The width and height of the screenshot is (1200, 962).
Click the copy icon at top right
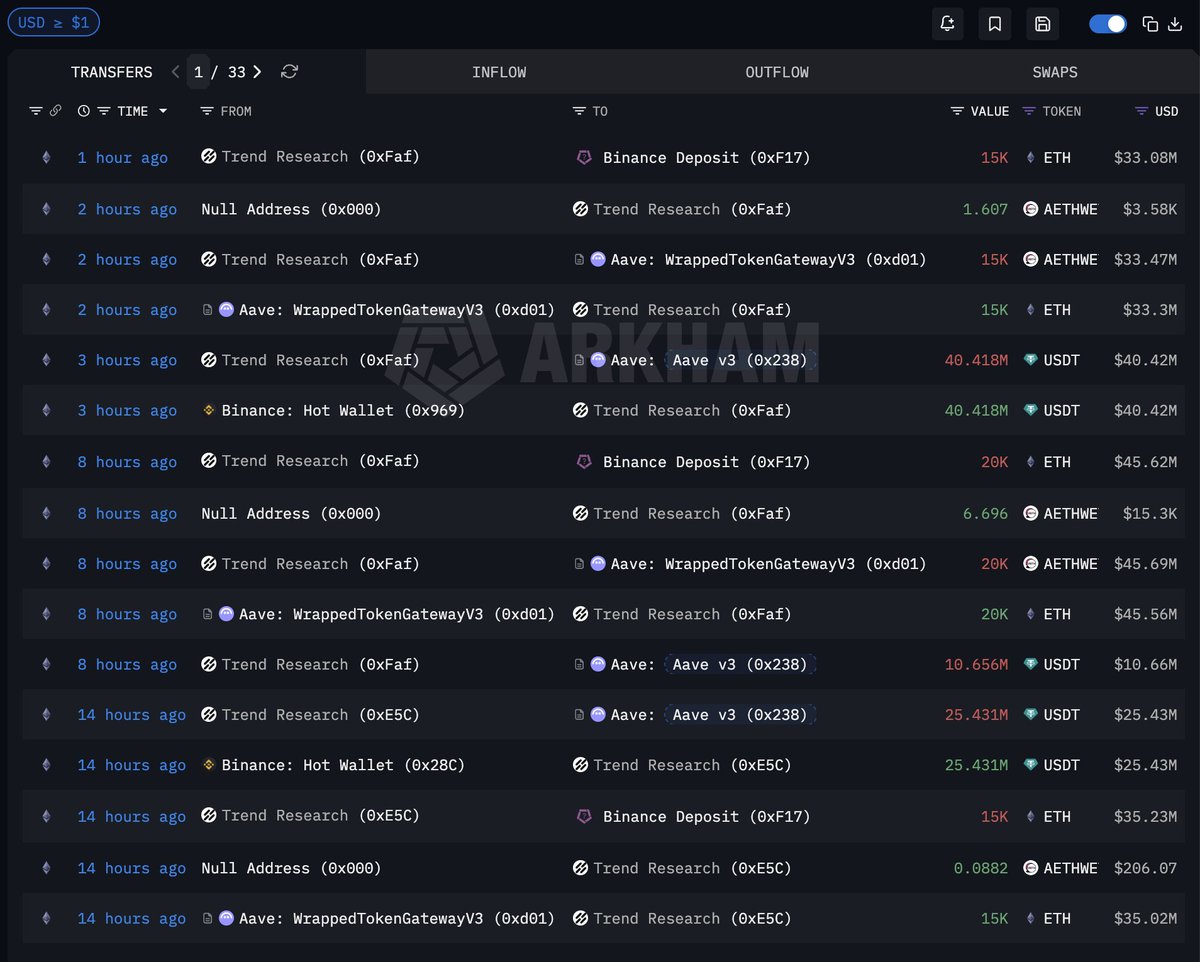pos(1150,24)
